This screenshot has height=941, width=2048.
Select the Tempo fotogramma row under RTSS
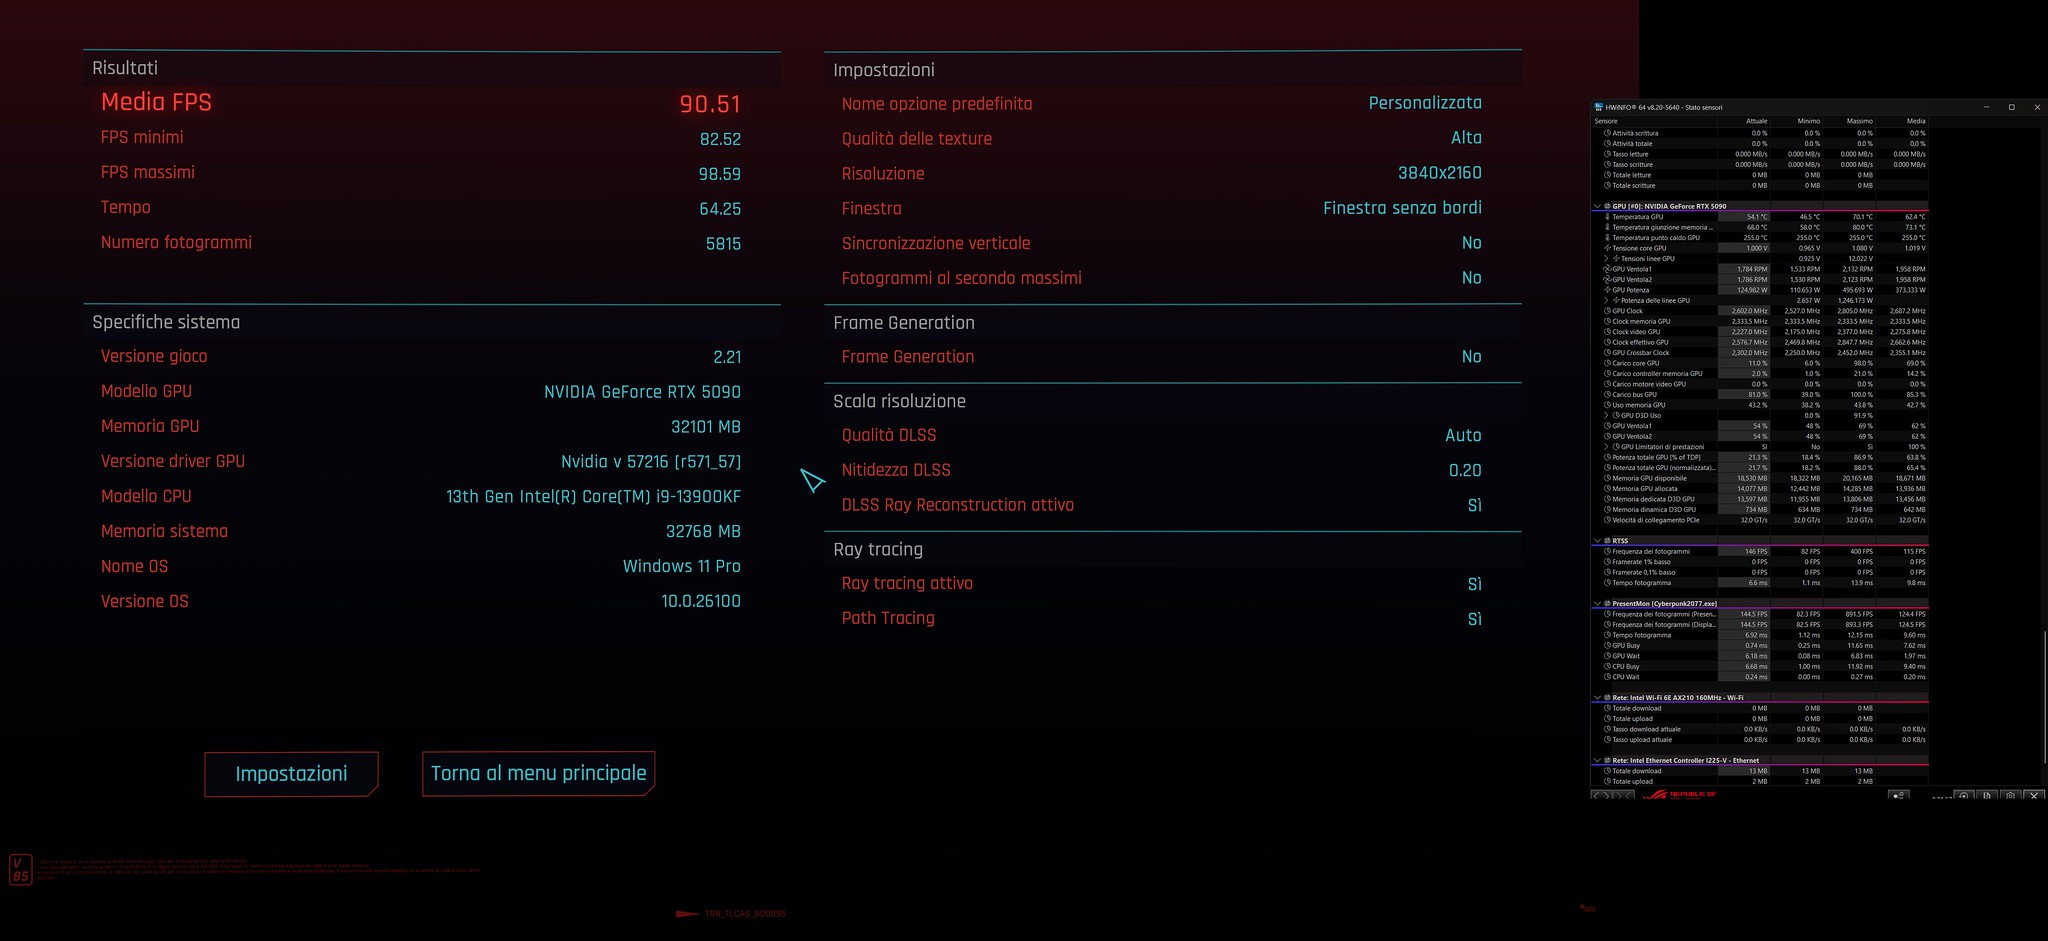click(1760, 583)
